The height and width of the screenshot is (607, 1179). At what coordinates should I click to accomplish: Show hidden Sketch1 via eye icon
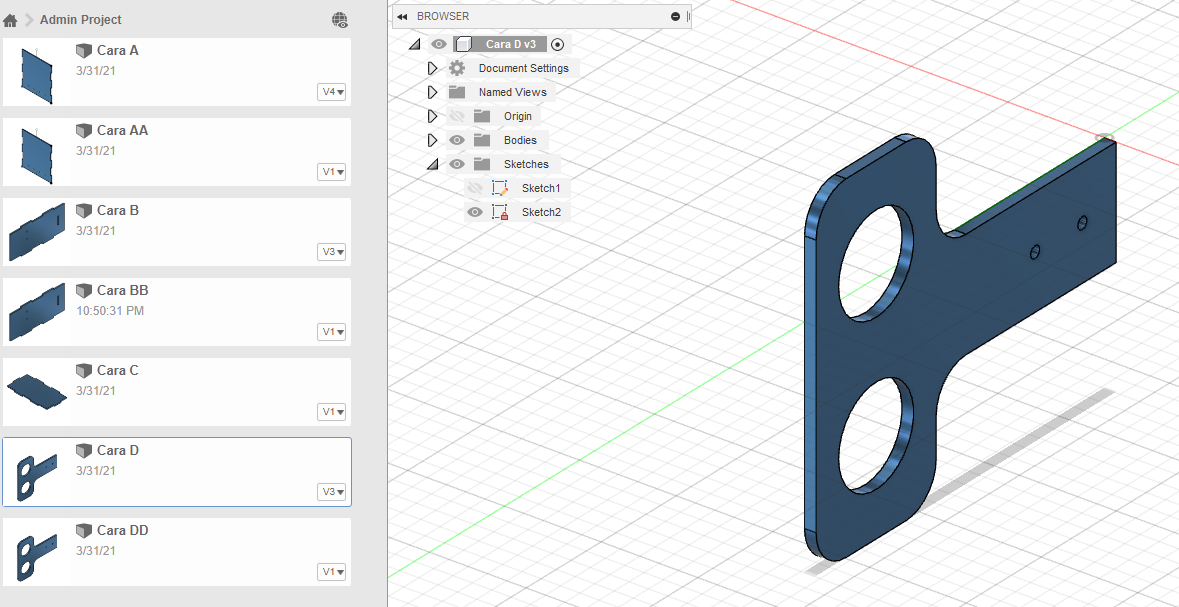click(474, 188)
